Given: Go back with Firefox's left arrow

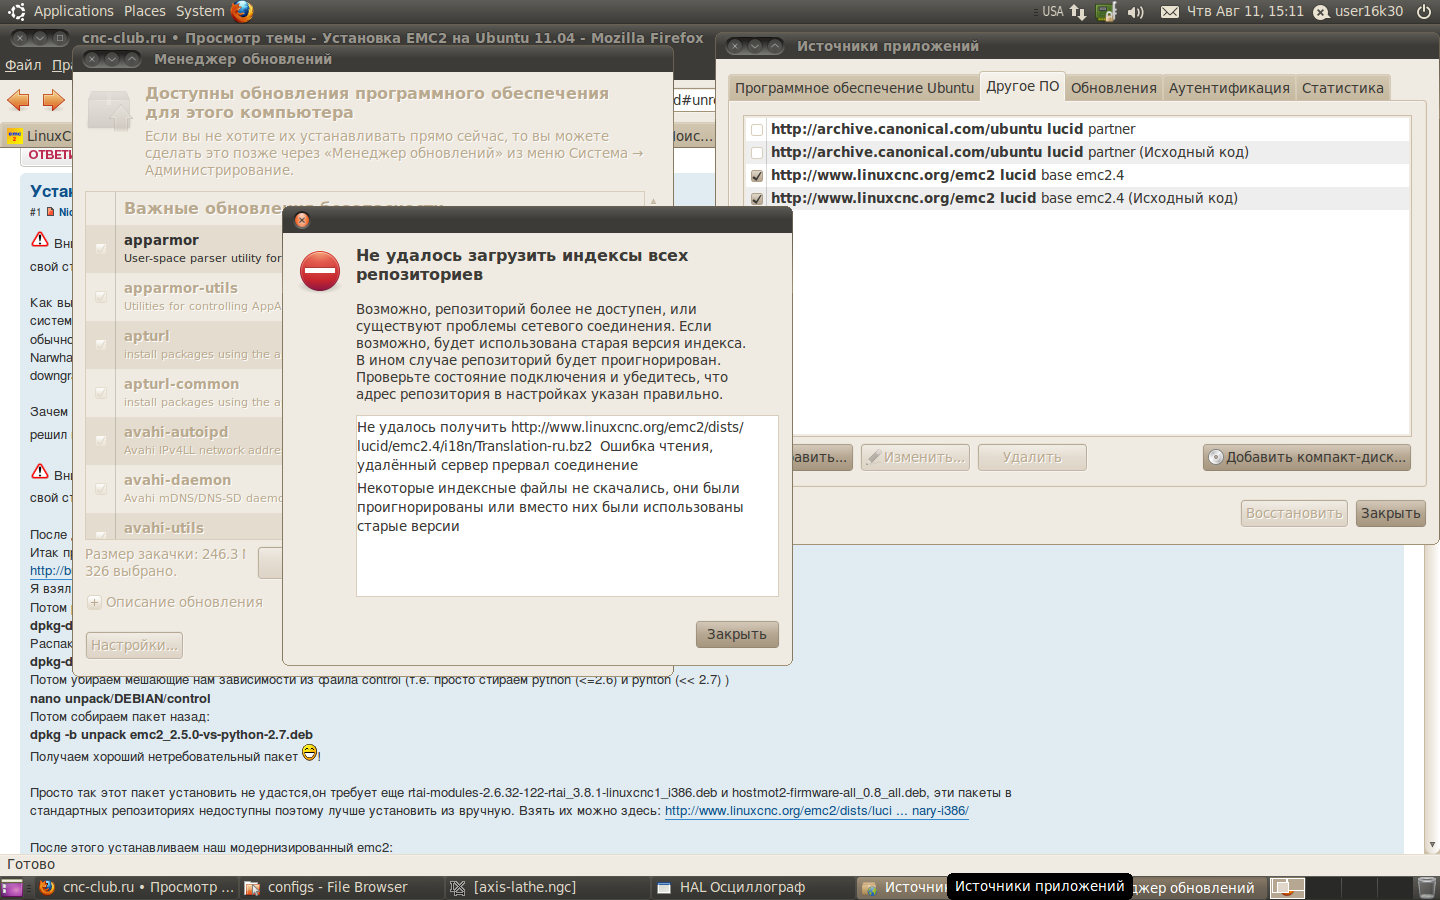Looking at the screenshot, I should [19, 100].
